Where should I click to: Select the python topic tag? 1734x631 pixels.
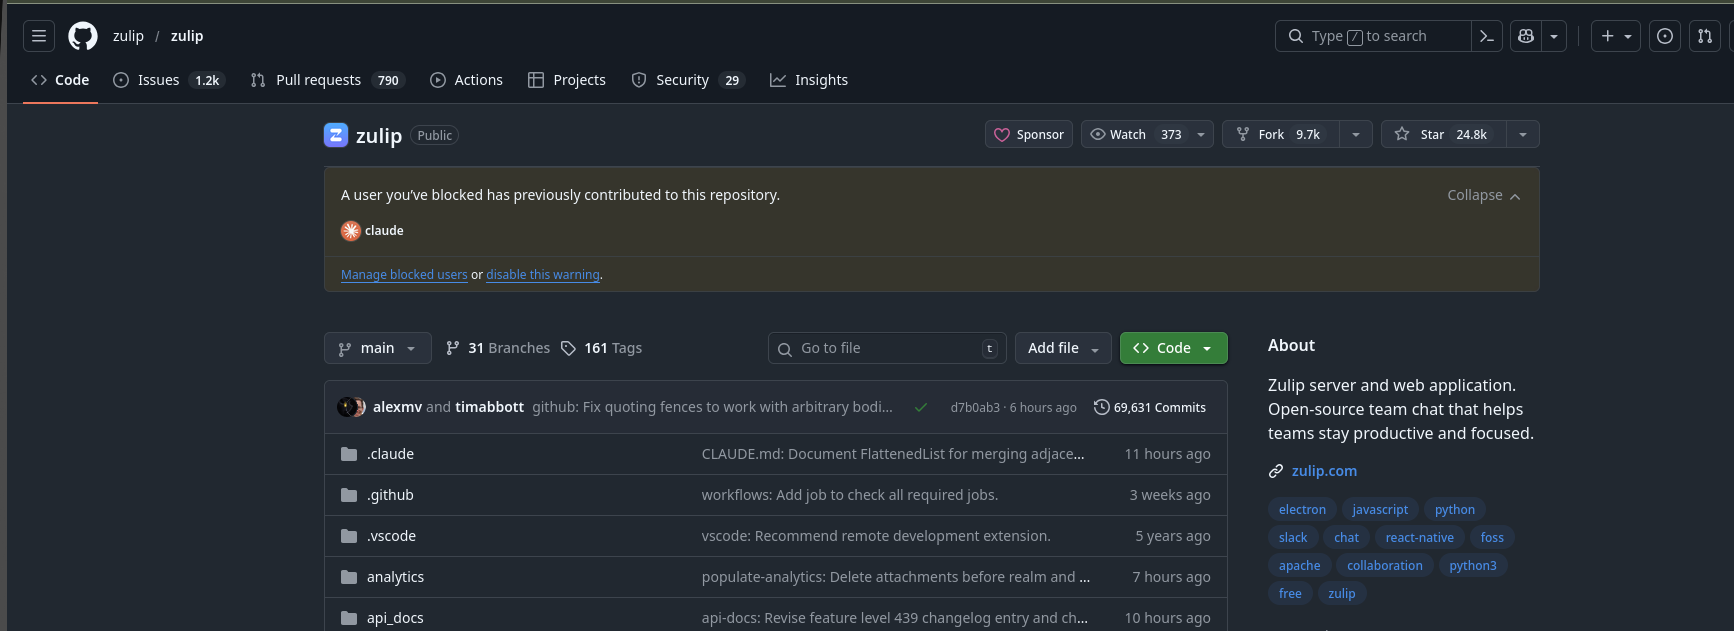[x=1455, y=509]
